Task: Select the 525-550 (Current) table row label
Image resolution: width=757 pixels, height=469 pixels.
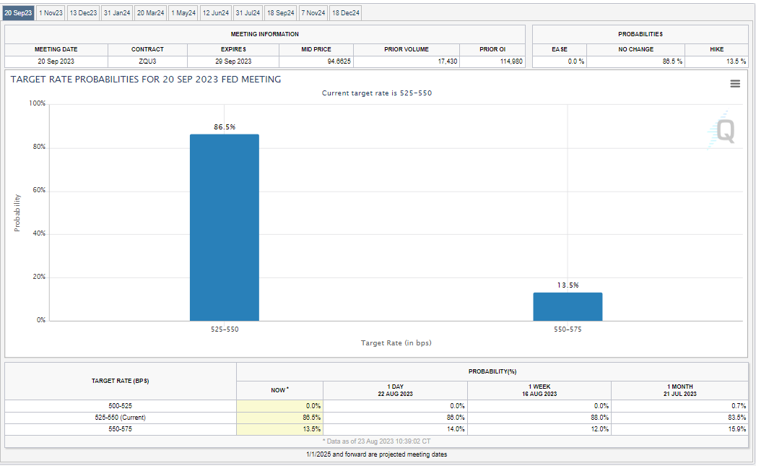Action: tap(120, 417)
